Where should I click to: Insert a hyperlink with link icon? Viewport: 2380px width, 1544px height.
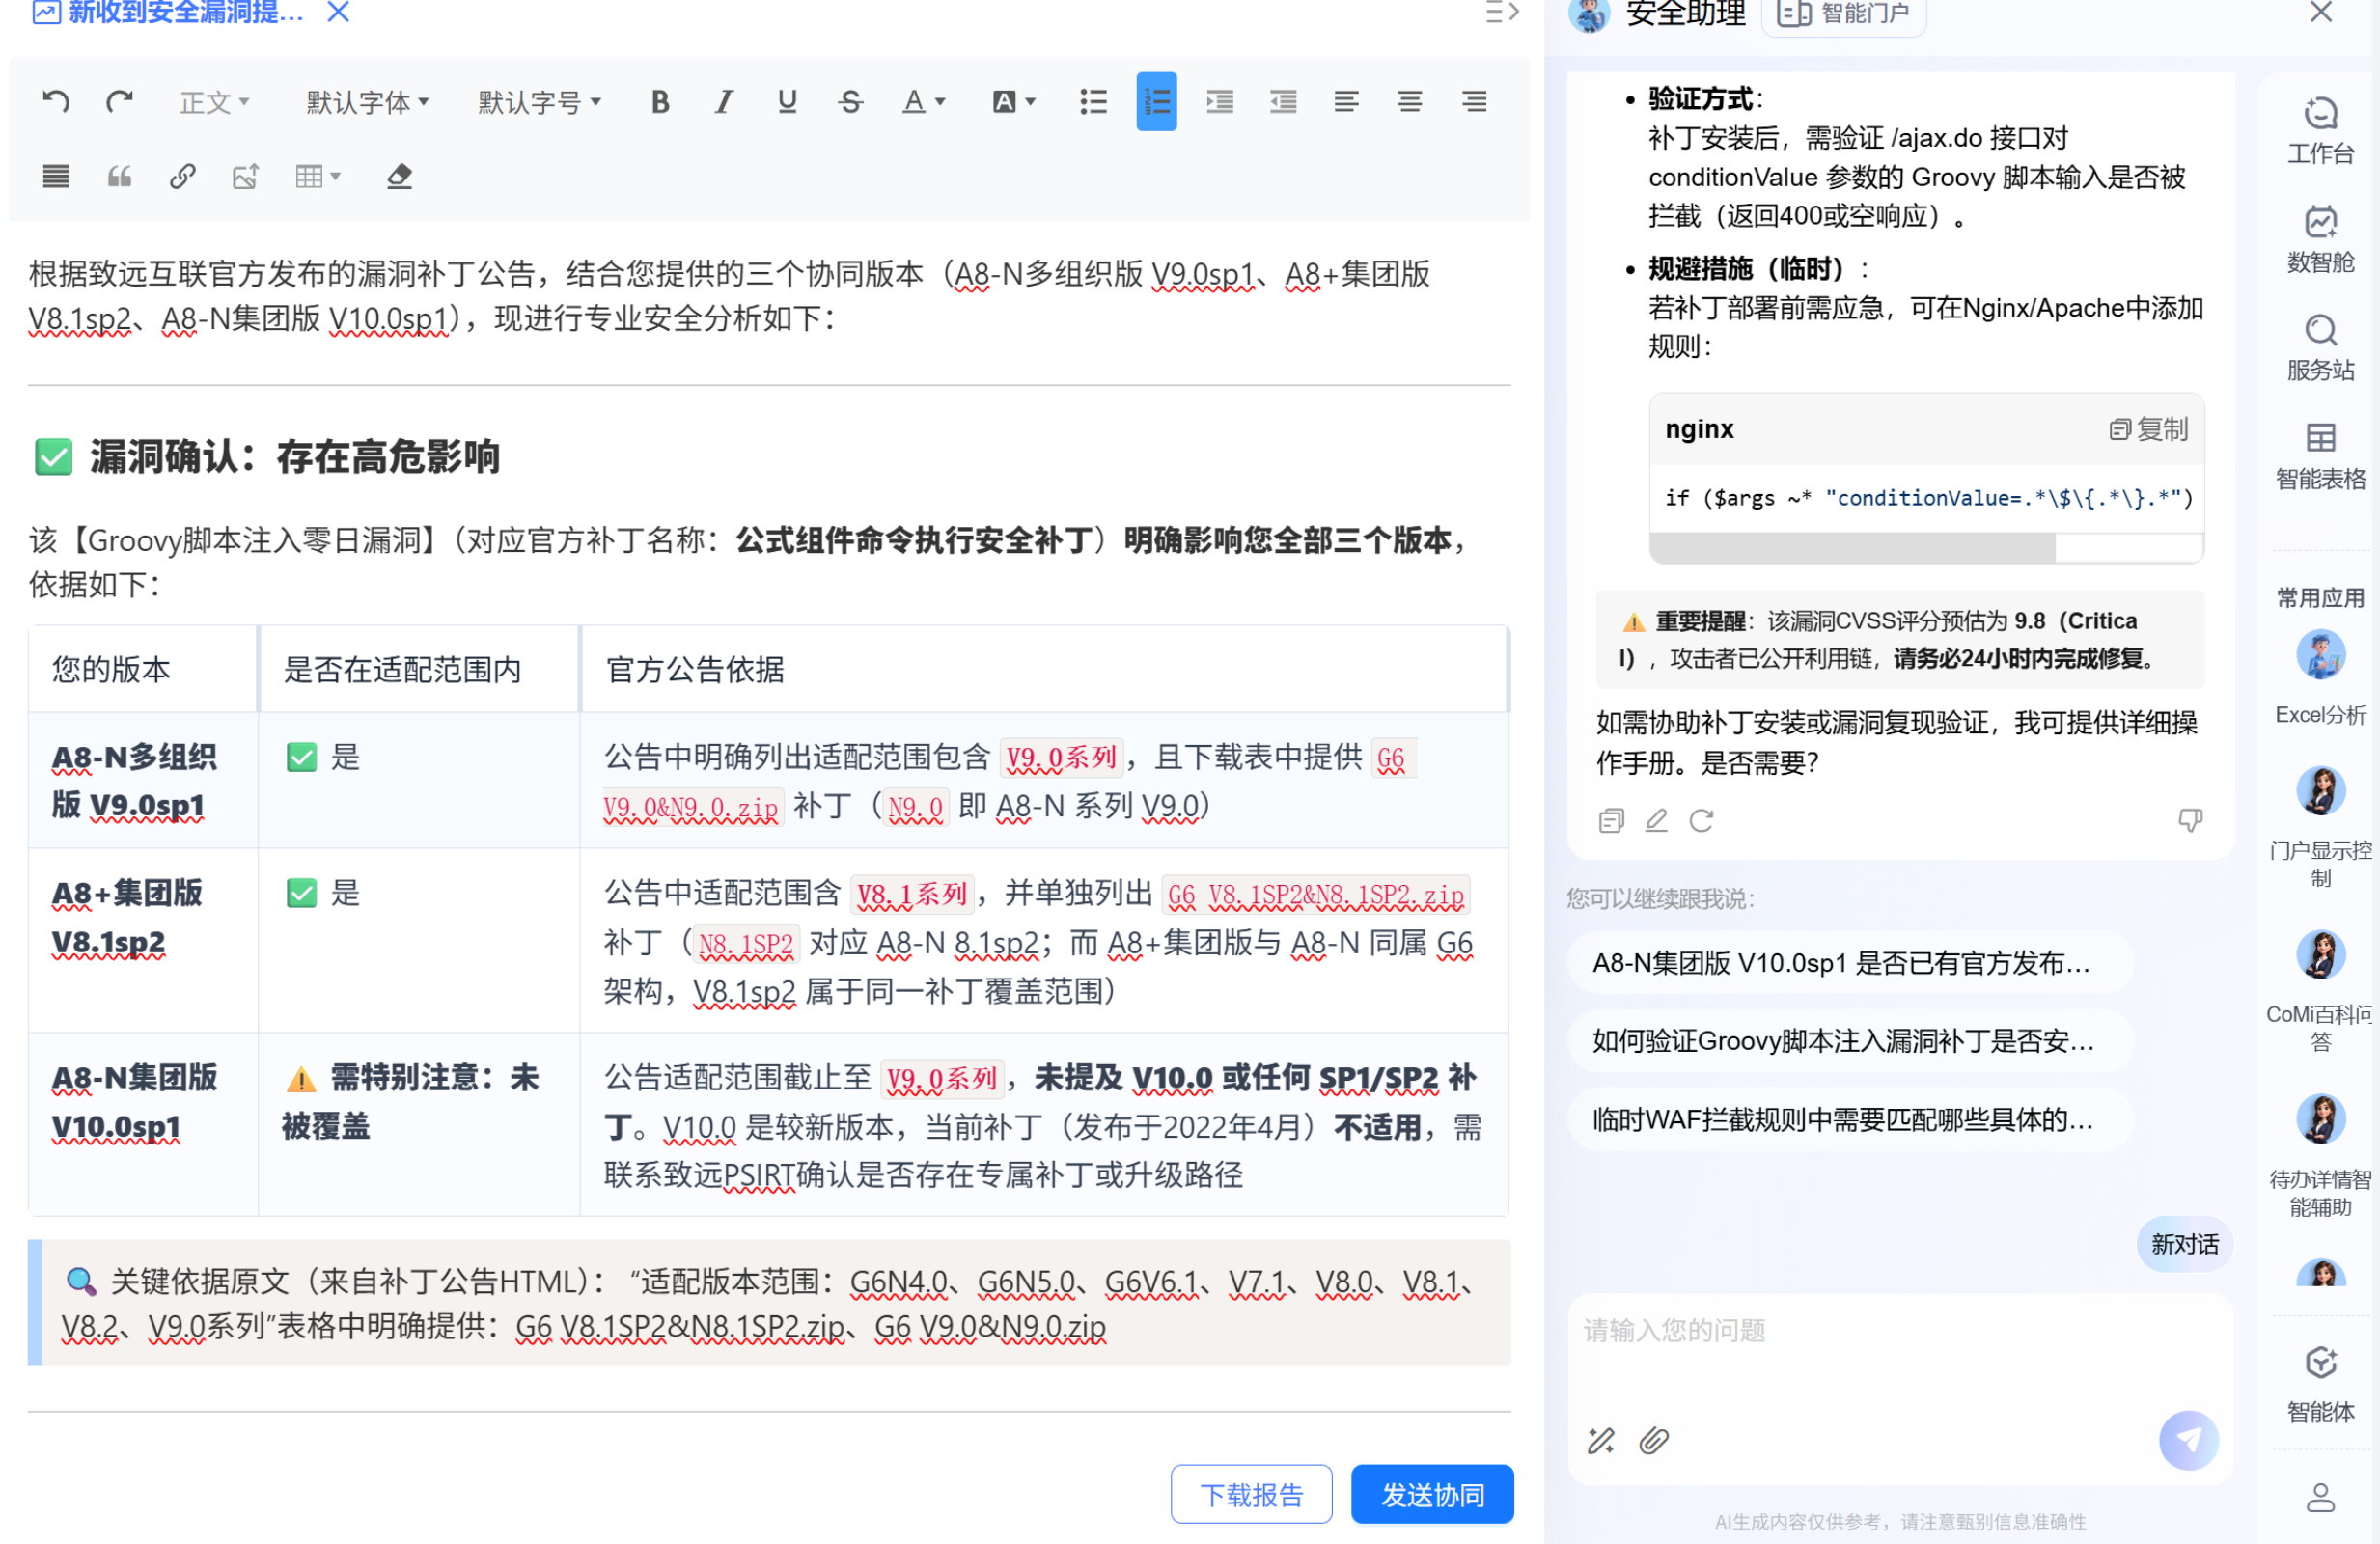coord(182,177)
